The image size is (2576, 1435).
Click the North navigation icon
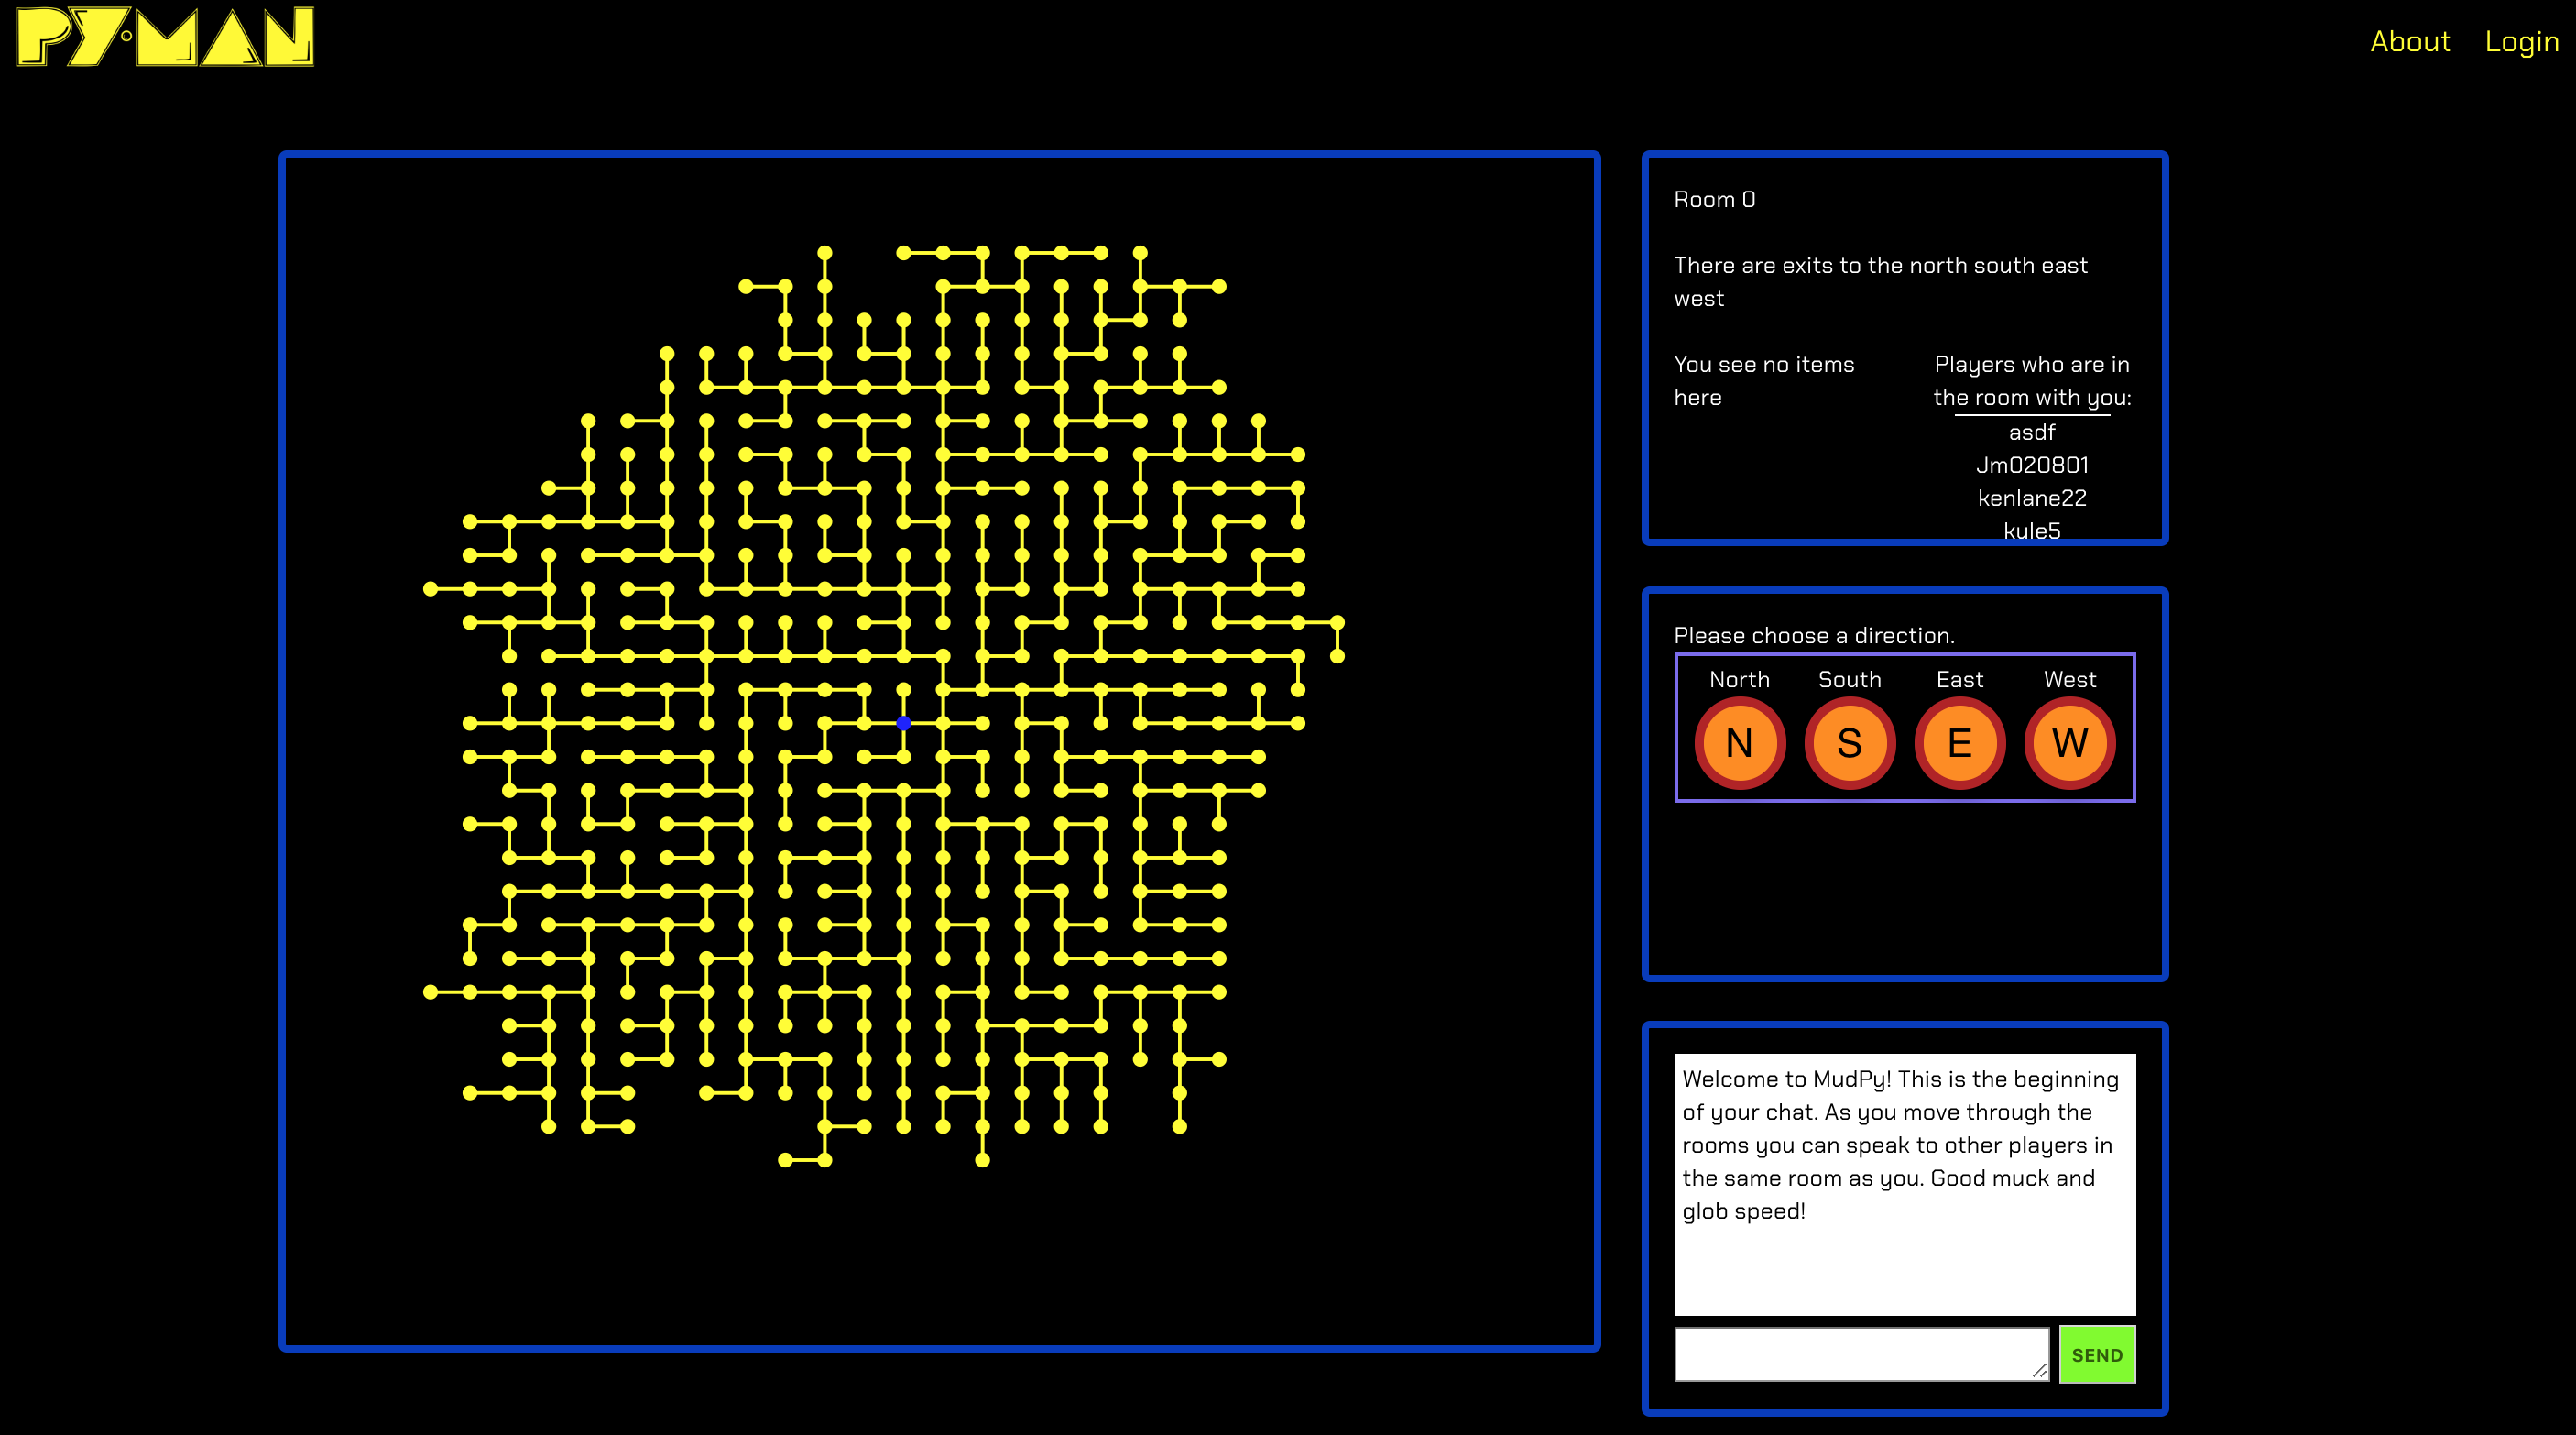pos(1741,742)
